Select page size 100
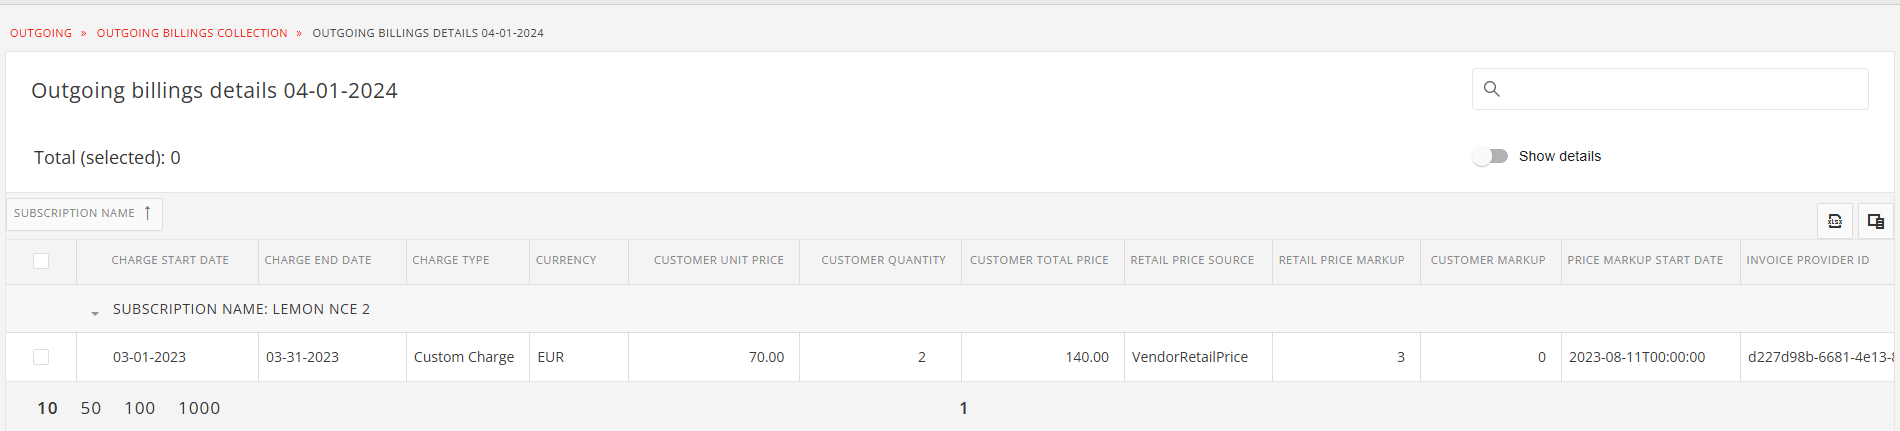The image size is (1900, 431). [x=140, y=408]
